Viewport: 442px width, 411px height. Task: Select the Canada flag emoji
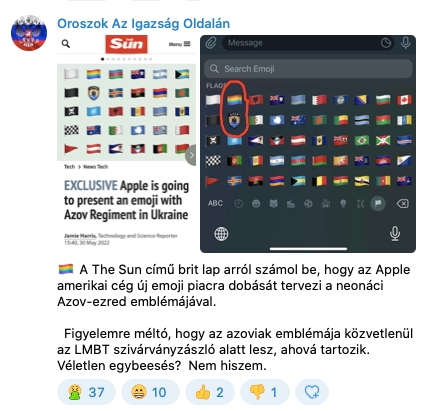tap(404, 100)
